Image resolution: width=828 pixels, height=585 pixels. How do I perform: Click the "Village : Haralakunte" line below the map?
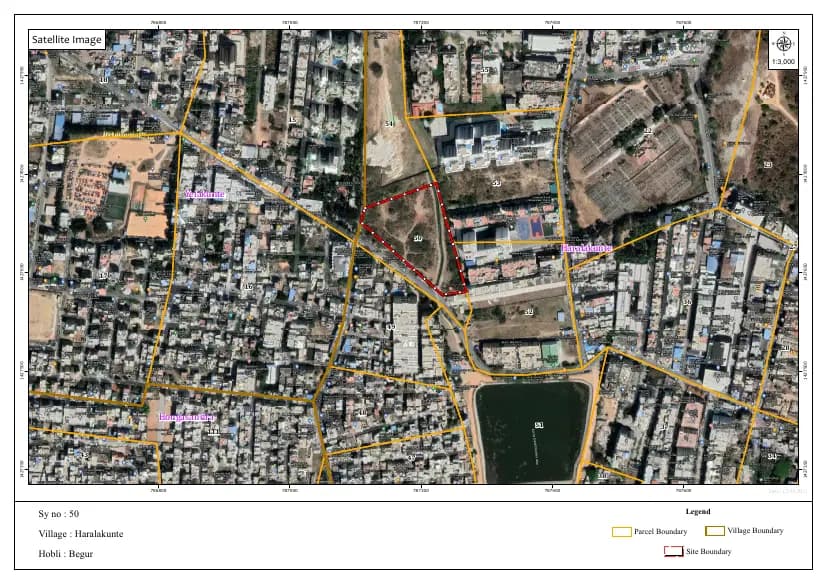(x=81, y=534)
